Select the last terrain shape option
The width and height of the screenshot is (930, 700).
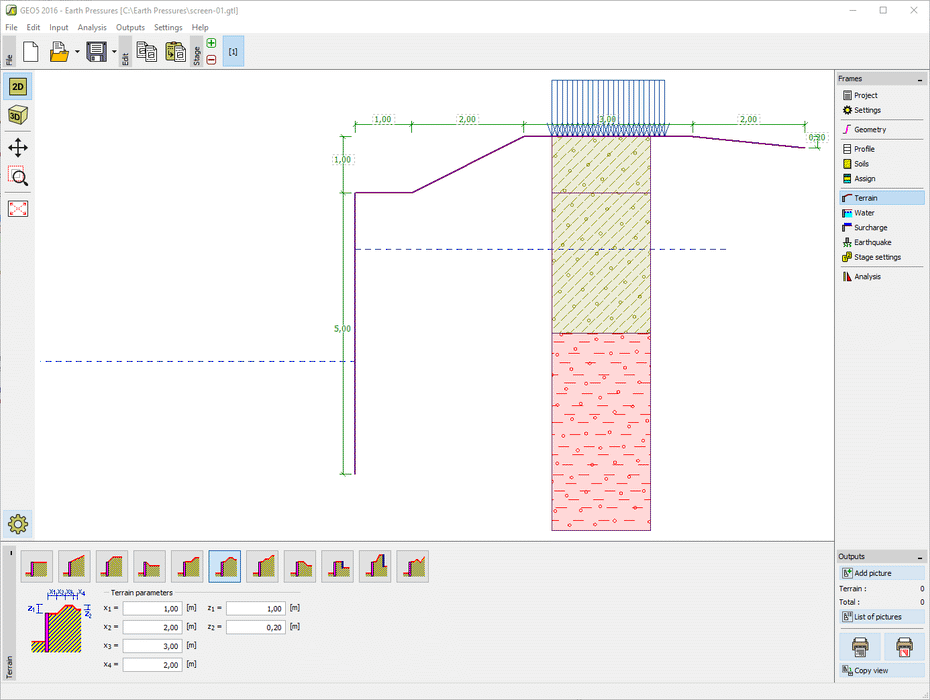coord(412,566)
